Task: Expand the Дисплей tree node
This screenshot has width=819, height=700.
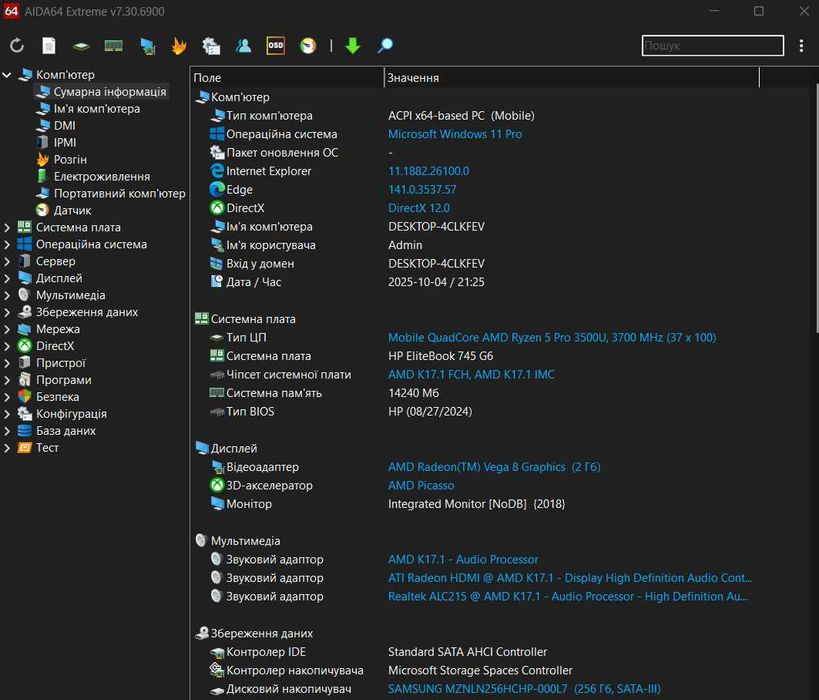Action: pos(7,278)
